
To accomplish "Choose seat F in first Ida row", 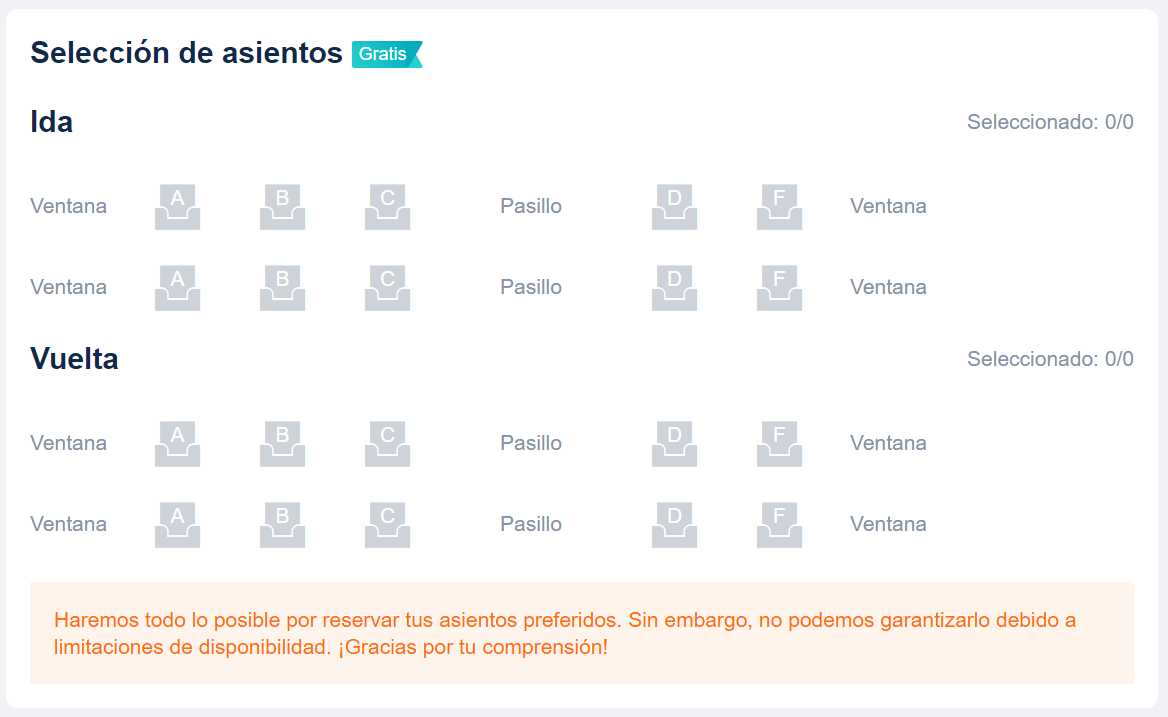I will (x=779, y=207).
